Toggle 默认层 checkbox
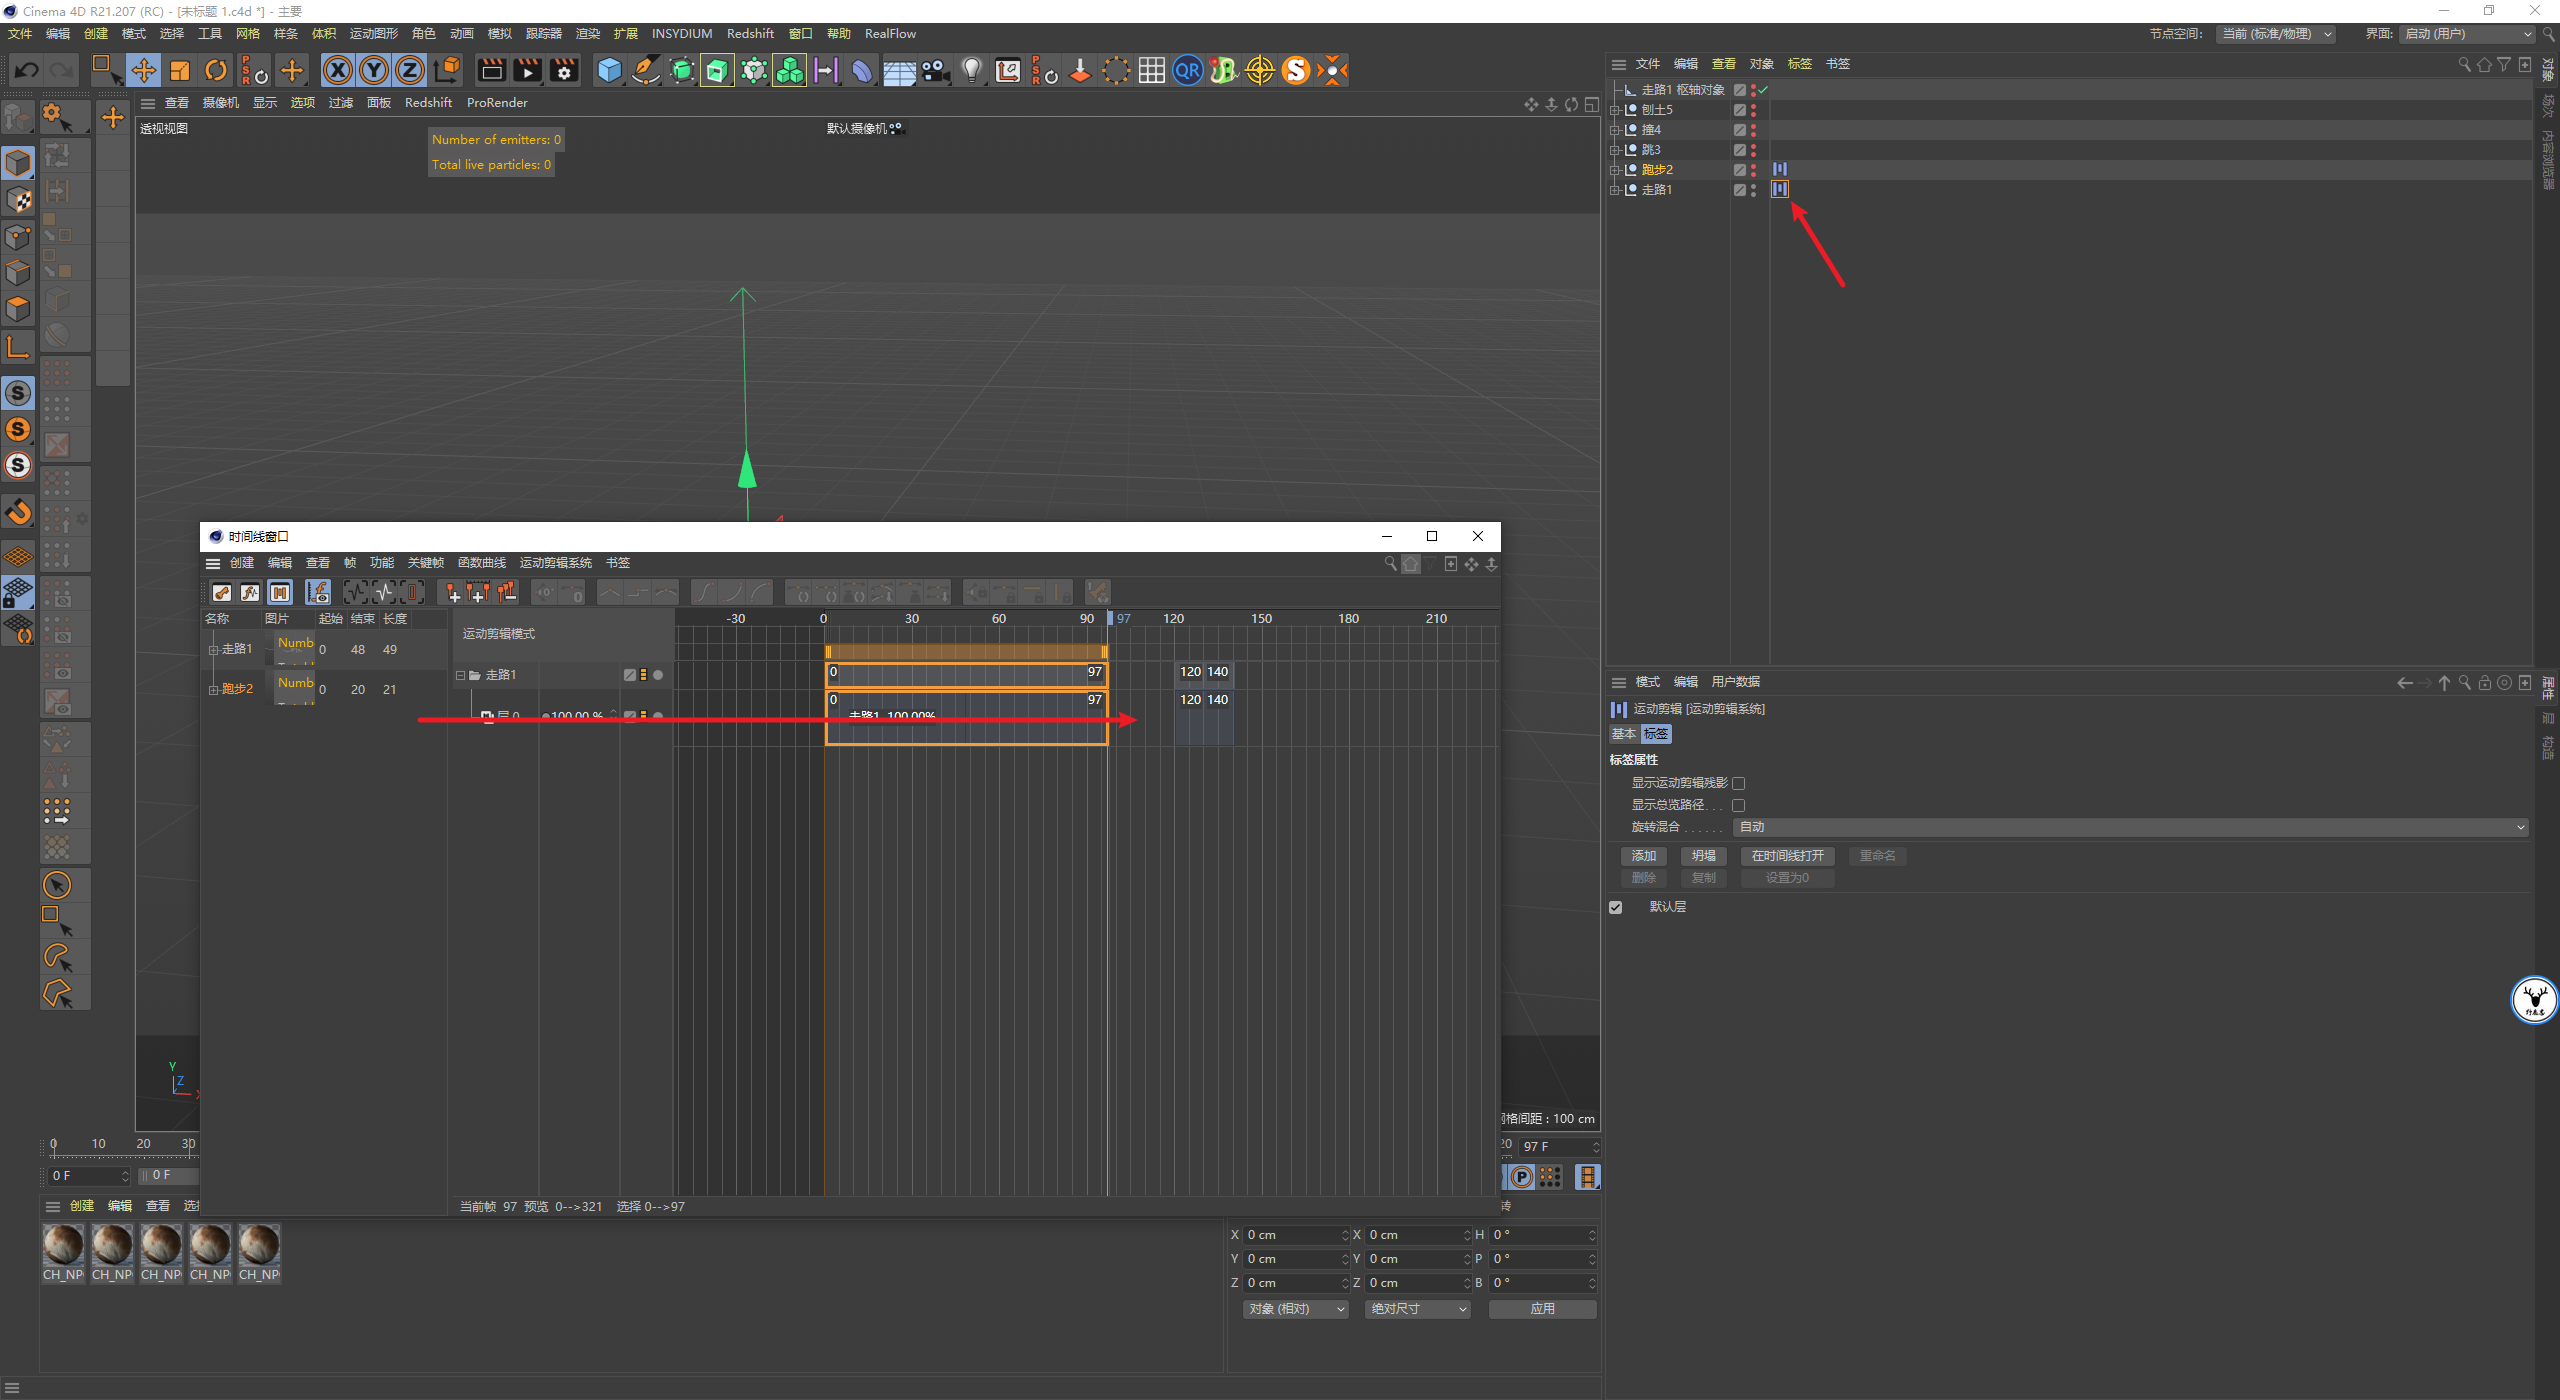This screenshot has width=2560, height=1400. tap(1616, 907)
